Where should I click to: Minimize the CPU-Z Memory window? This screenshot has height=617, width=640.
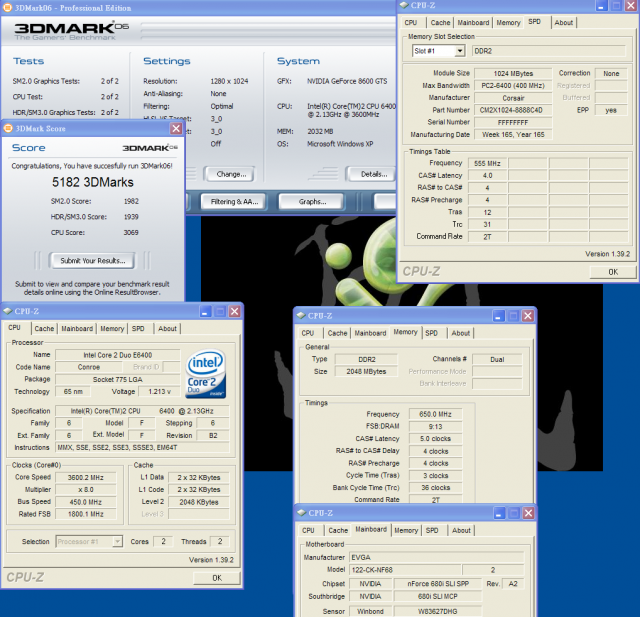tap(498, 315)
